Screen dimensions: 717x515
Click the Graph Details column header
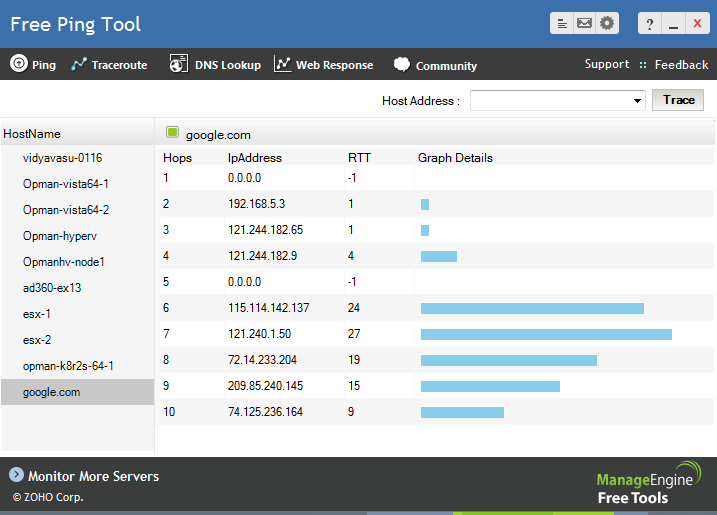pyautogui.click(x=455, y=158)
